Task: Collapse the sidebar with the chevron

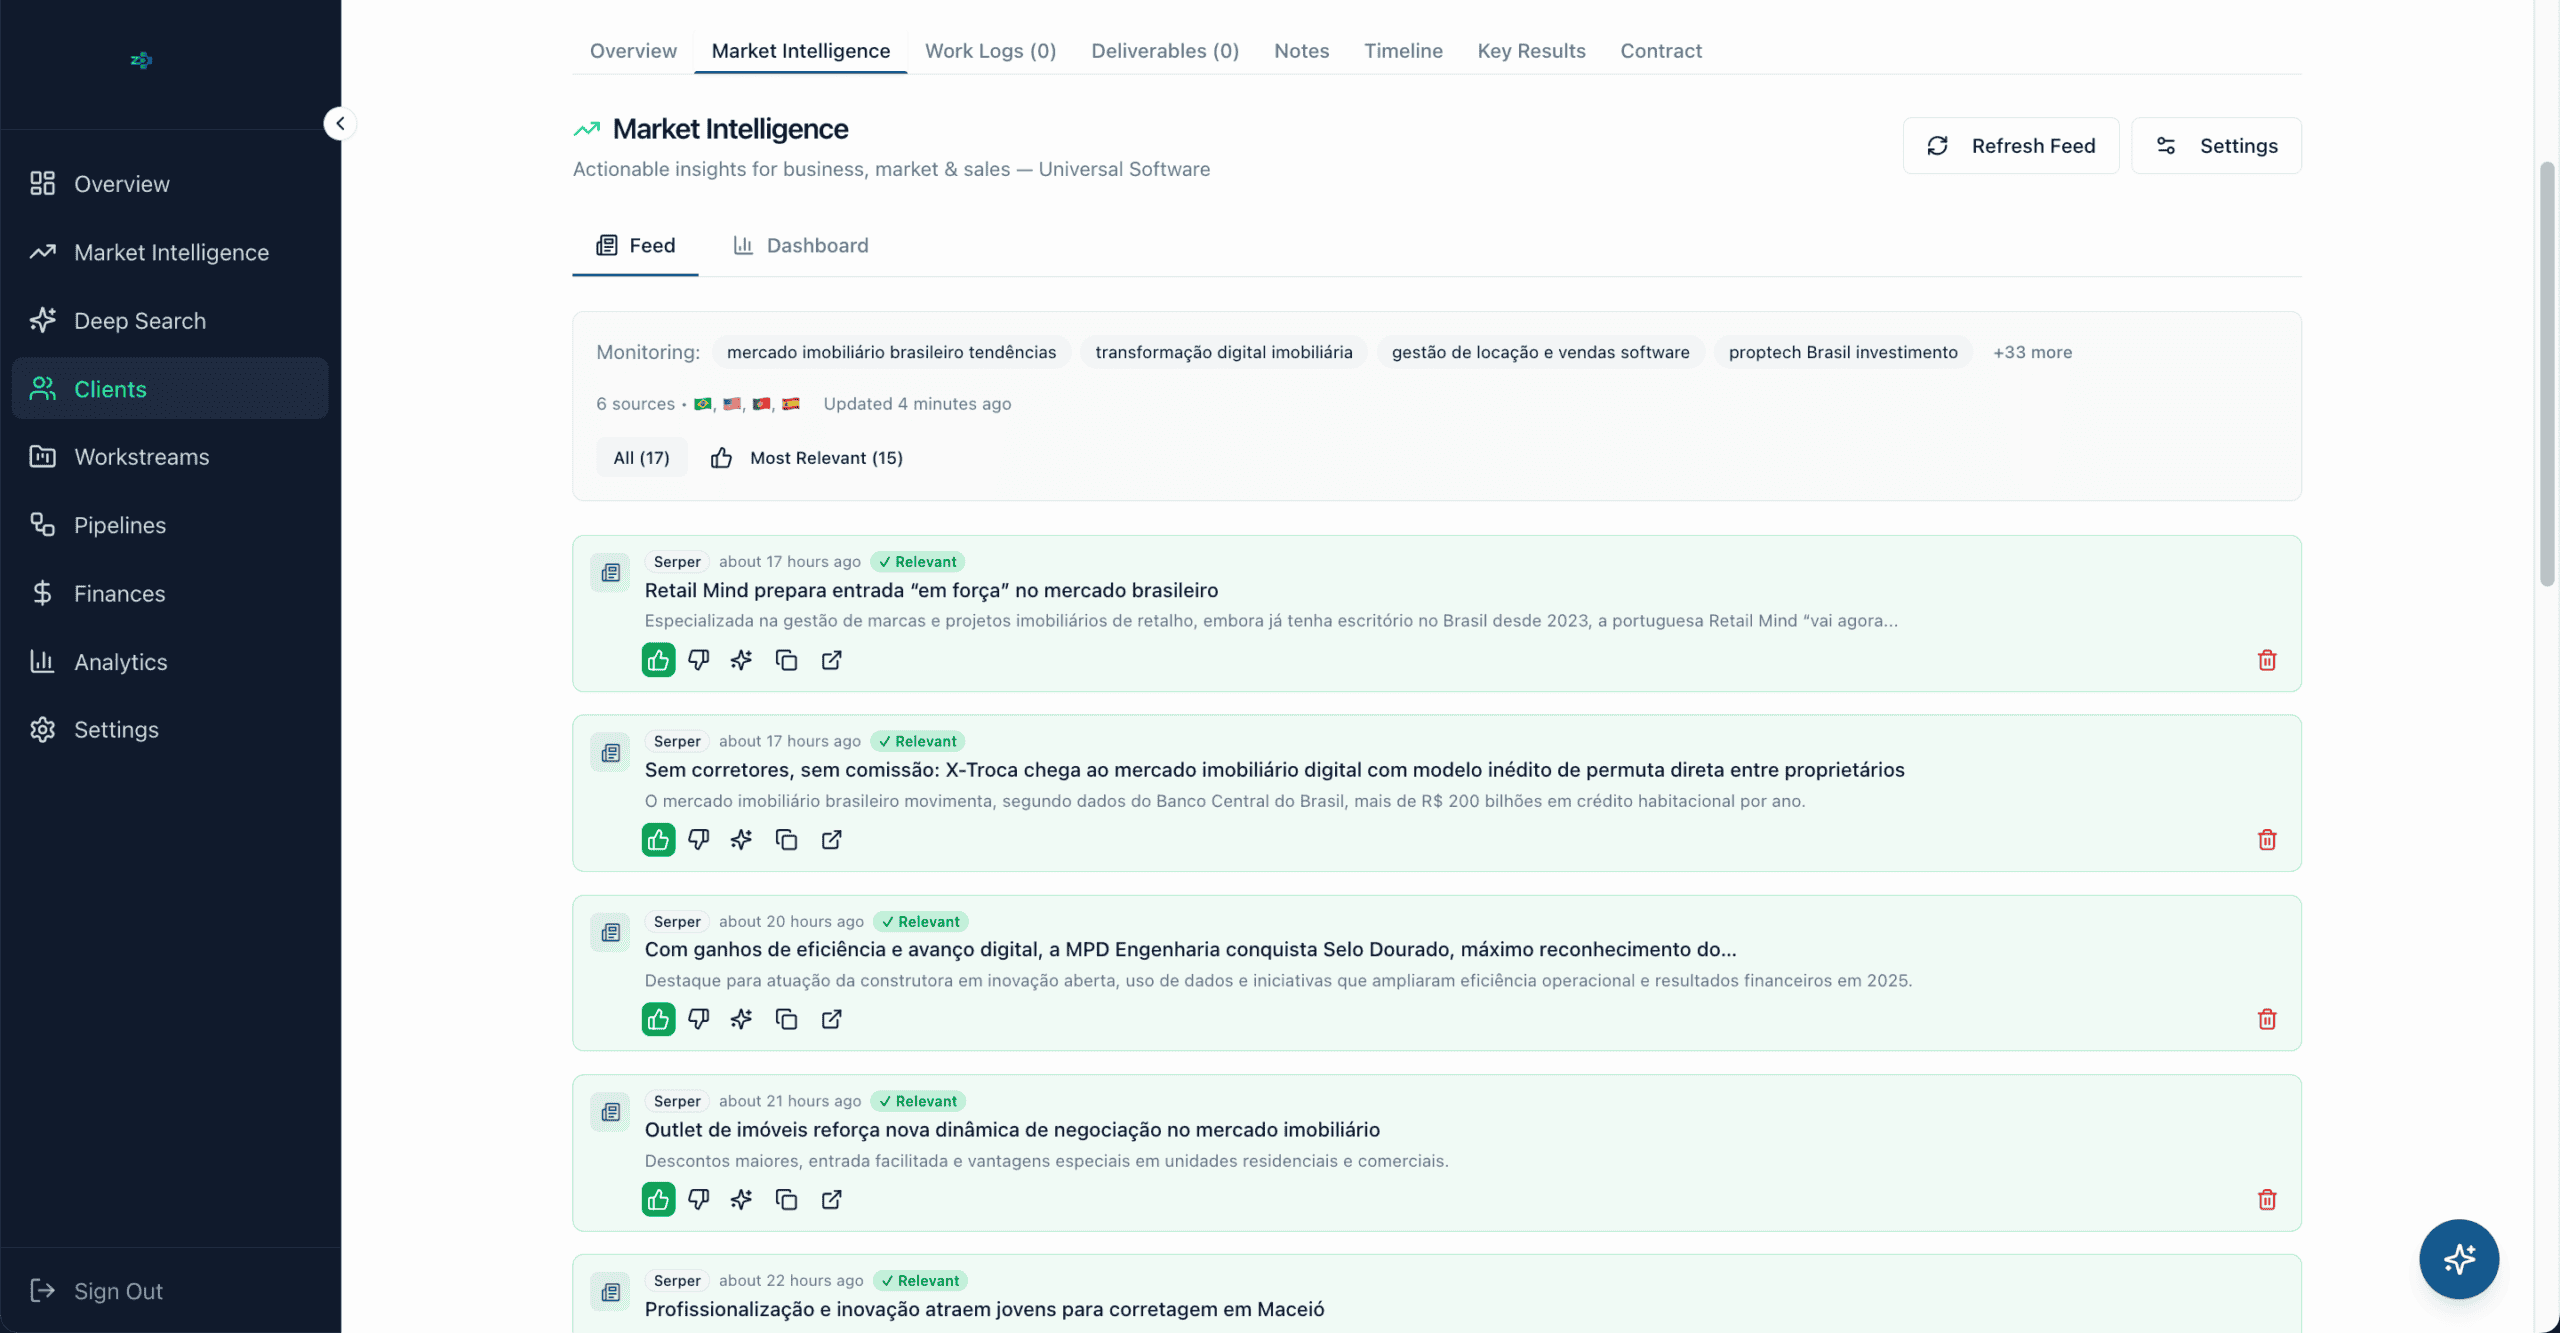Action: pyautogui.click(x=340, y=124)
